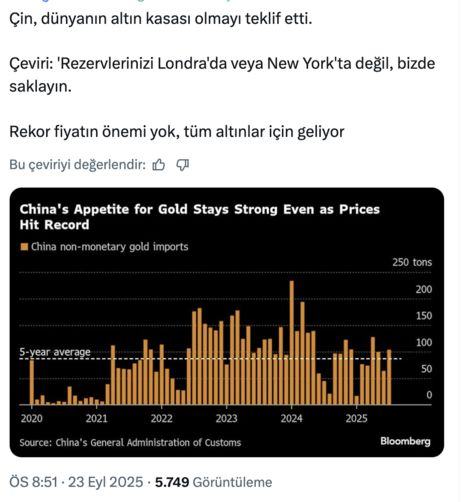The width and height of the screenshot is (462, 502).
Task: Click the 'Bu çeviriyi değerlendir' text
Action: point(78,165)
